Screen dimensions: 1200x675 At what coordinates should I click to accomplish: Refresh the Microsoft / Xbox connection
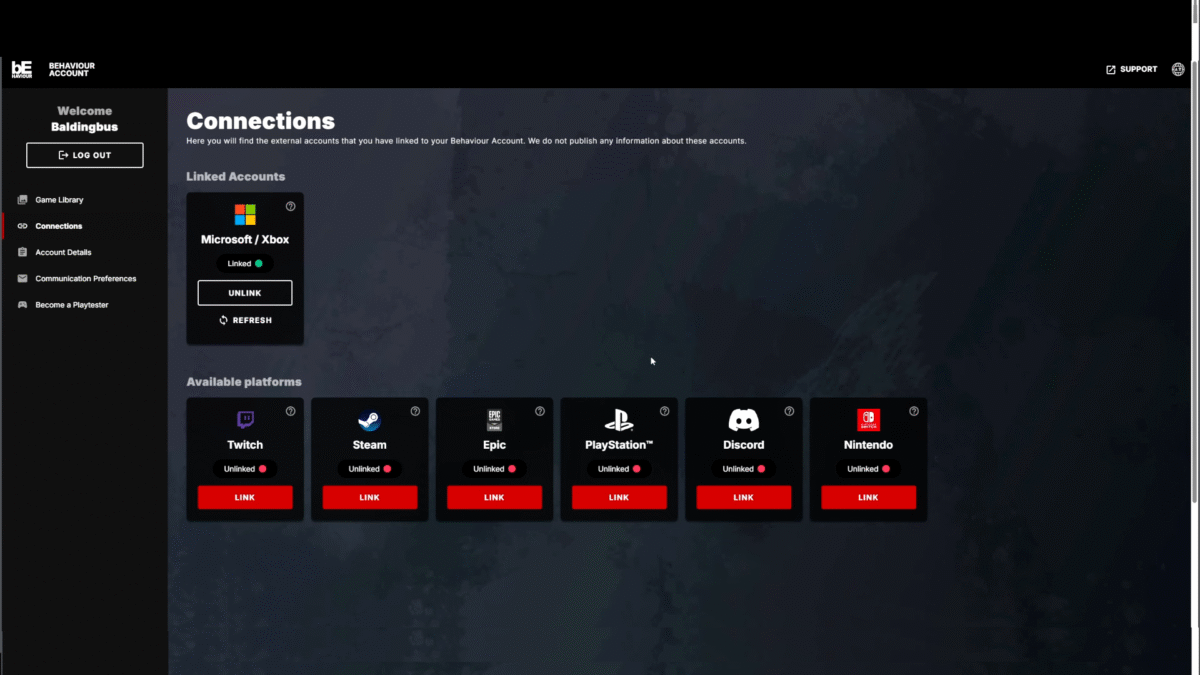245,320
